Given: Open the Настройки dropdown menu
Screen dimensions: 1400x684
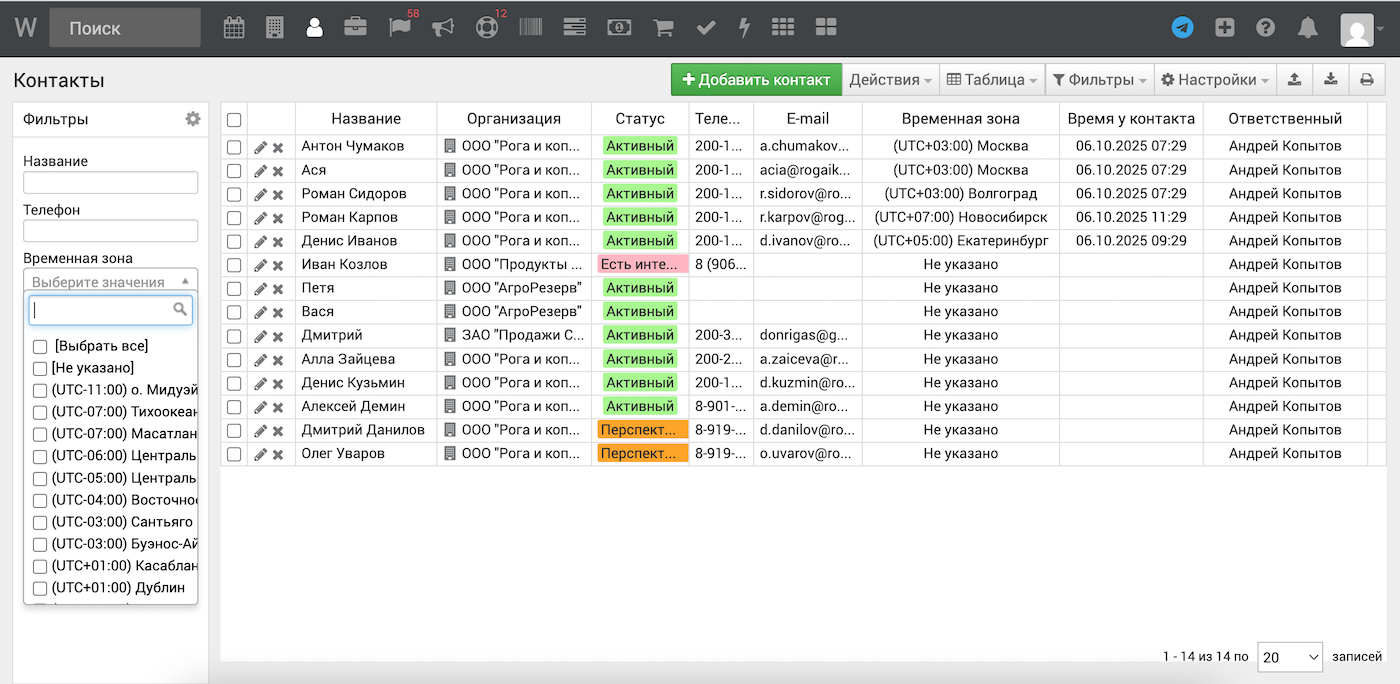Looking at the screenshot, I should click(x=1215, y=80).
